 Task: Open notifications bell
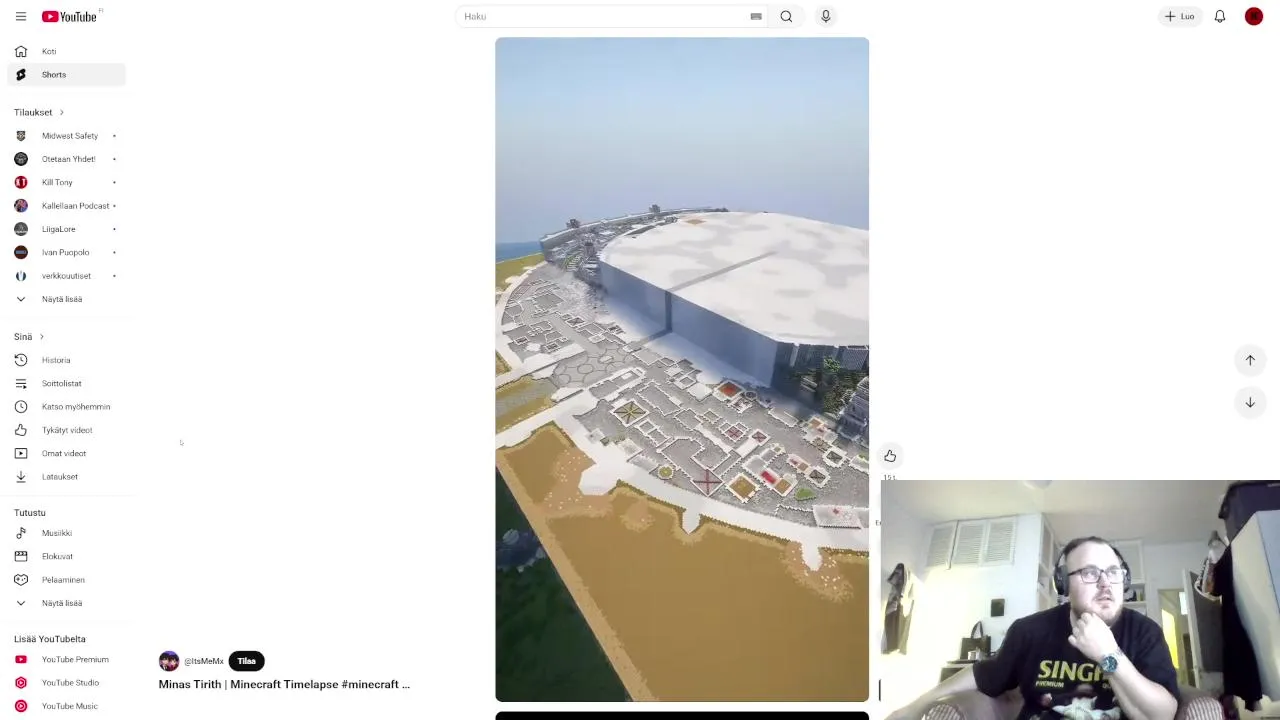point(1220,16)
